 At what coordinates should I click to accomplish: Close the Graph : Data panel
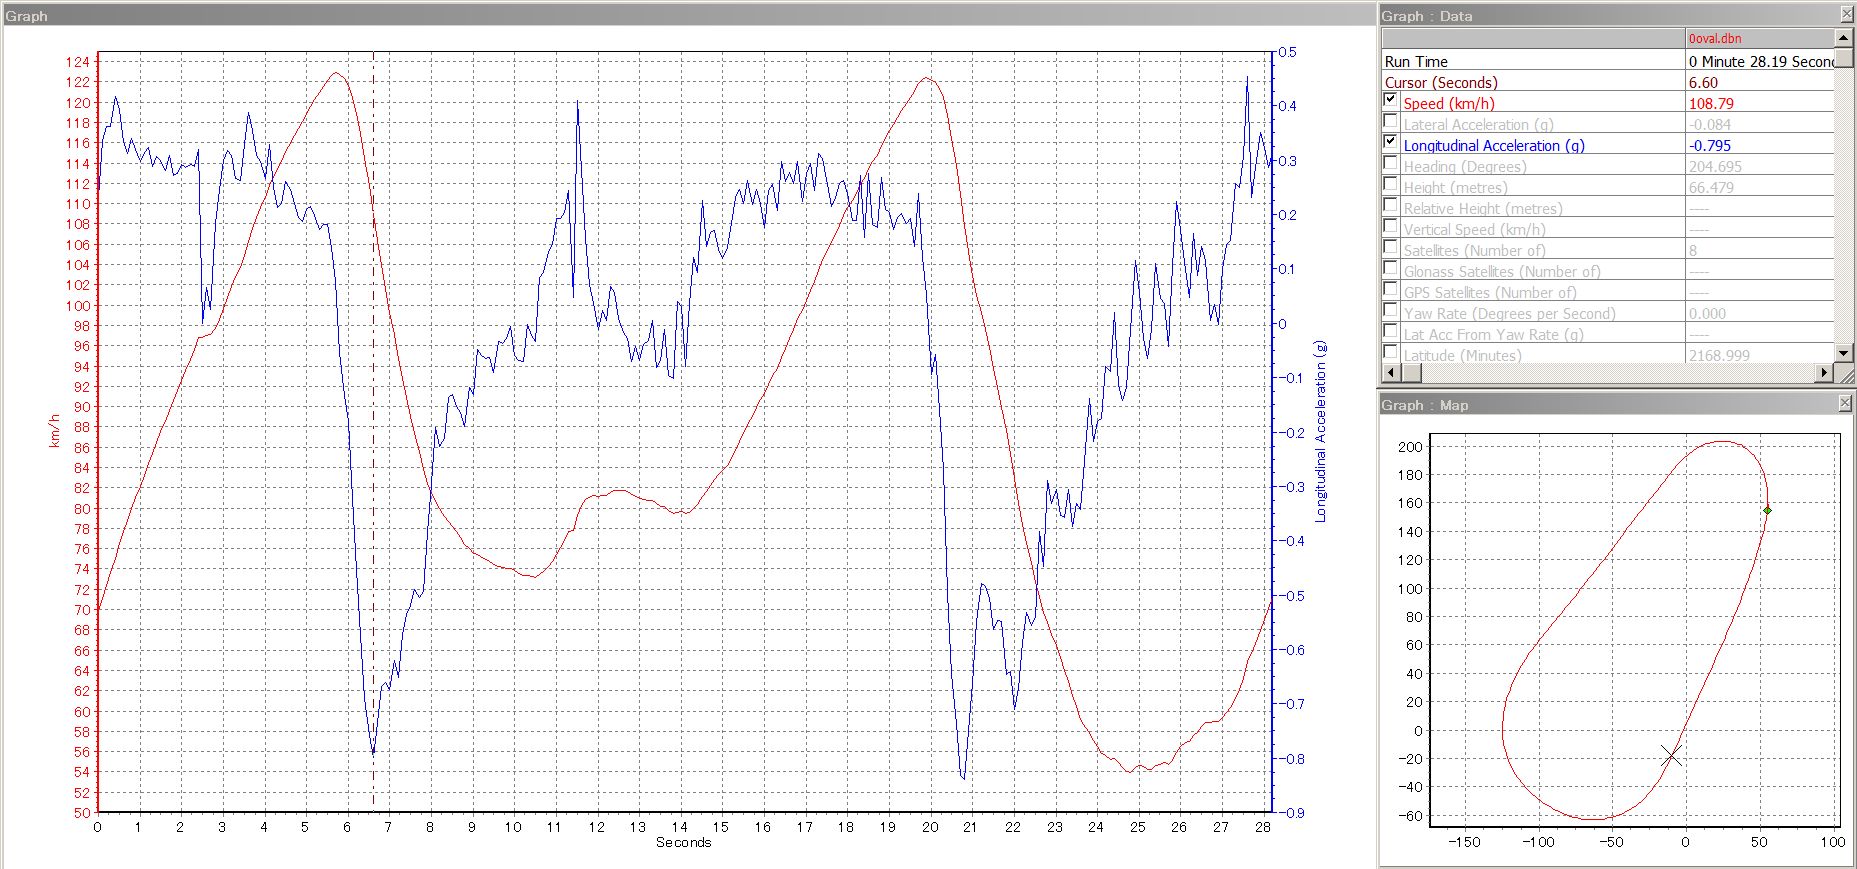coord(1846,15)
